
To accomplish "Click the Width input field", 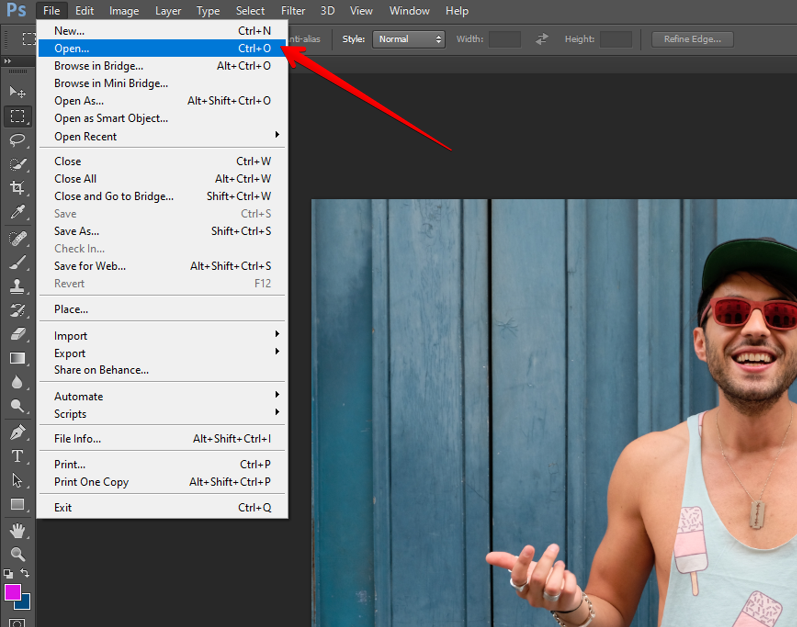I will tap(504, 39).
